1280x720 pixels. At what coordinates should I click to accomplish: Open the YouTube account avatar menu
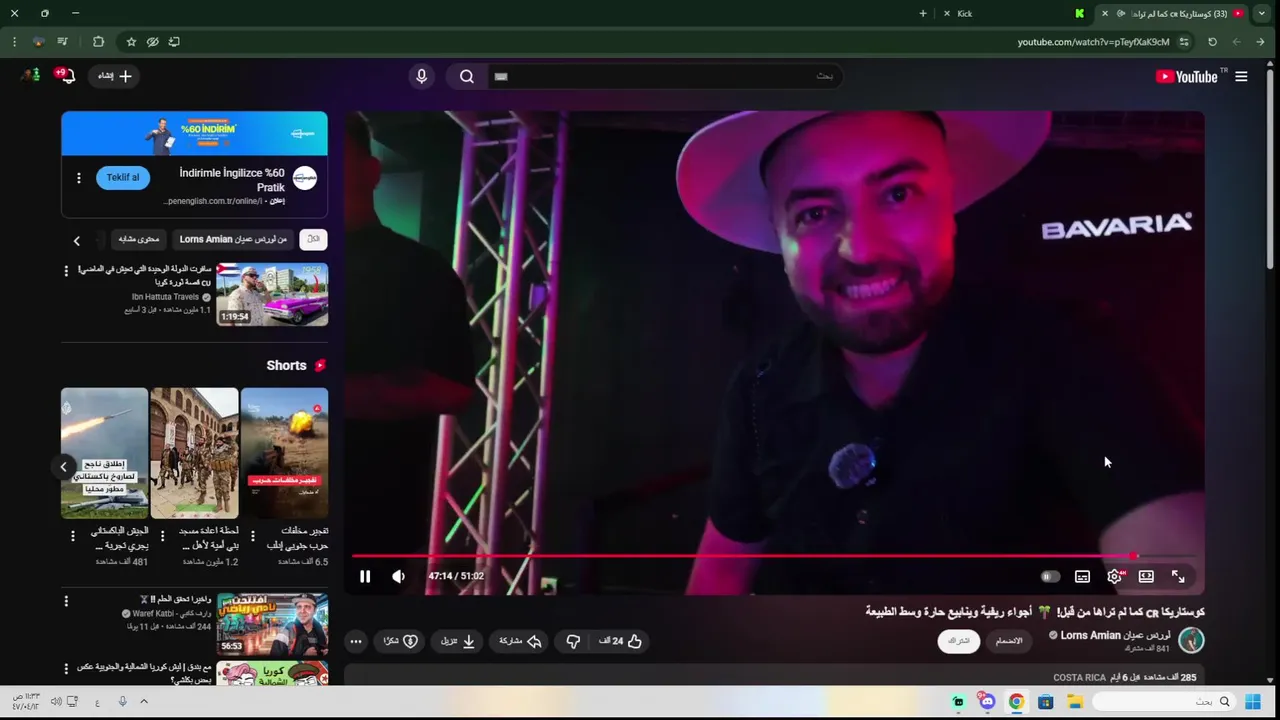tap(30, 76)
